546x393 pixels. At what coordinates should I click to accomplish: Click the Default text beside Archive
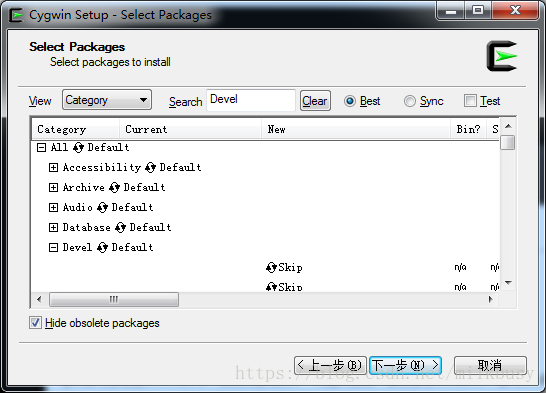coord(144,188)
